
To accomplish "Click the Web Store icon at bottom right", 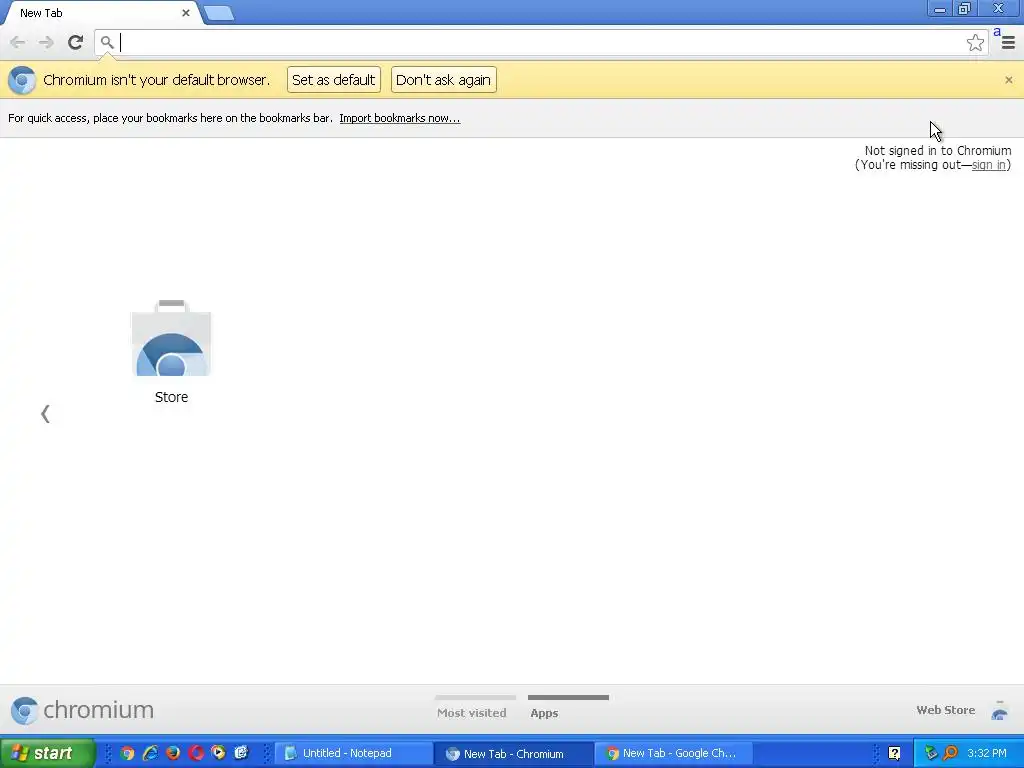I will click(x=1000, y=711).
